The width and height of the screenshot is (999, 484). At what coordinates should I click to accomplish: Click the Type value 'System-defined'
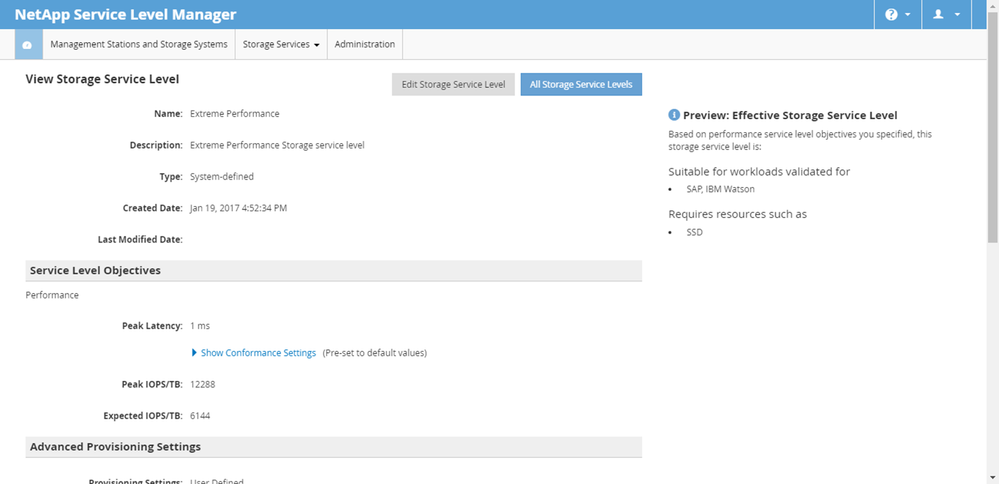pos(222,176)
